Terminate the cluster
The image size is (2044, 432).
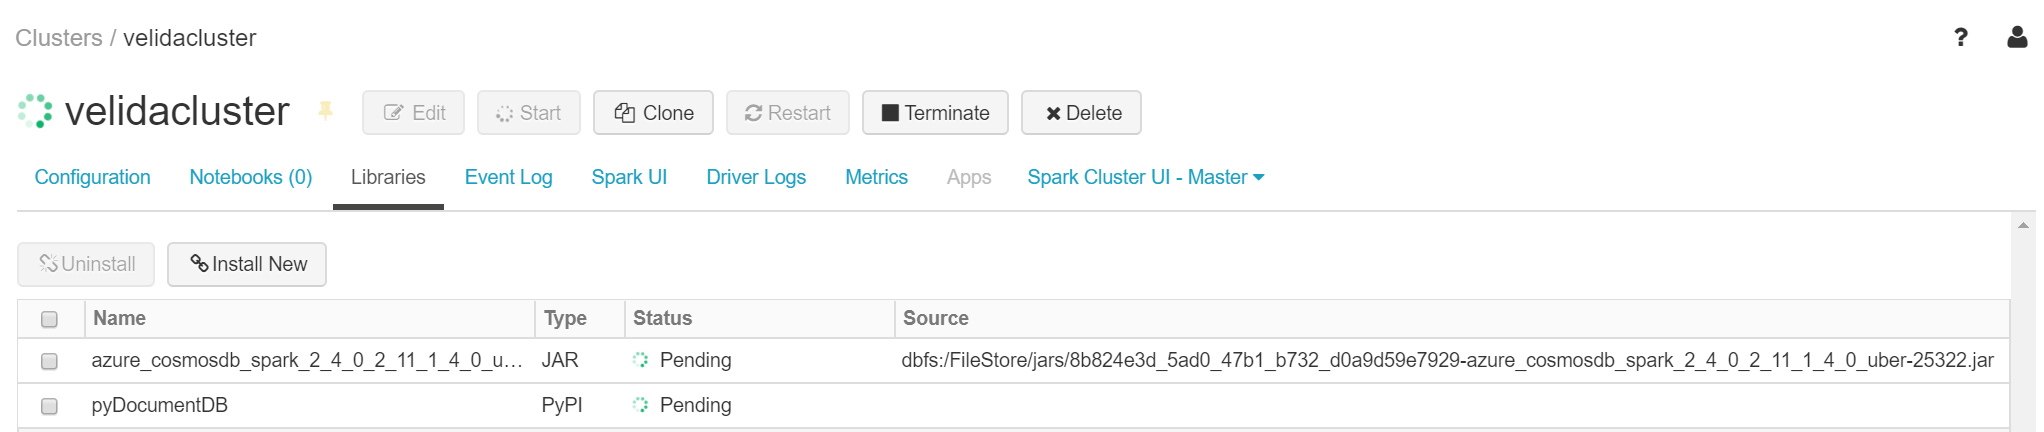click(x=935, y=113)
